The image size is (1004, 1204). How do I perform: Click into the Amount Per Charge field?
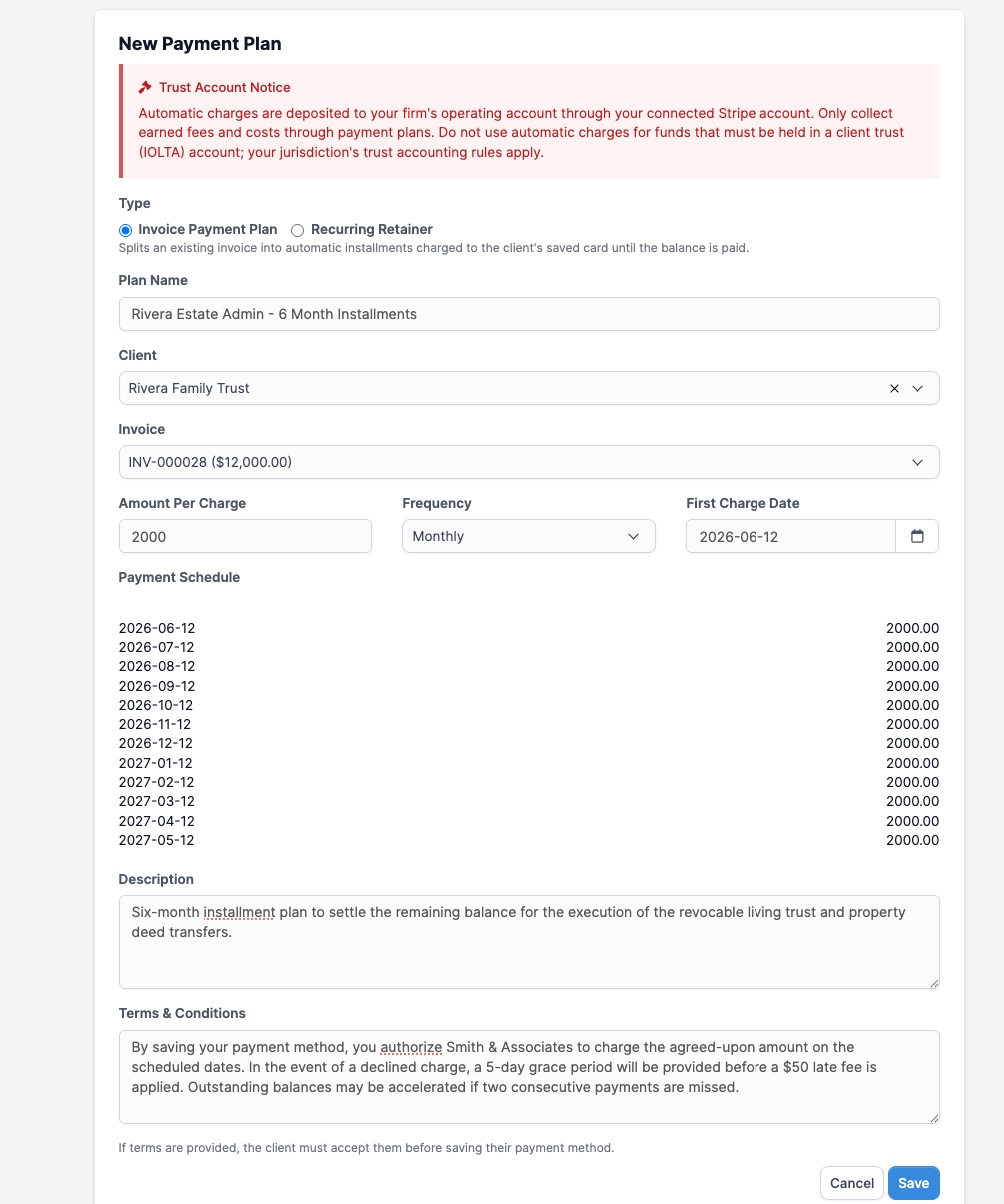[x=245, y=536]
